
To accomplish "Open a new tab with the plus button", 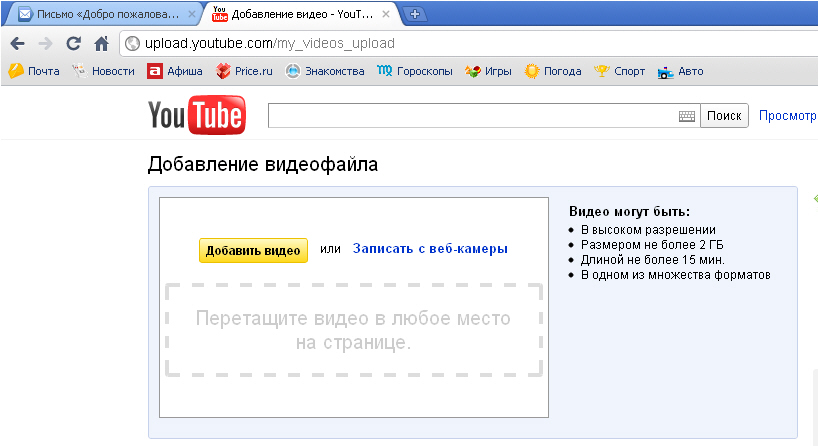I will click(x=415, y=14).
